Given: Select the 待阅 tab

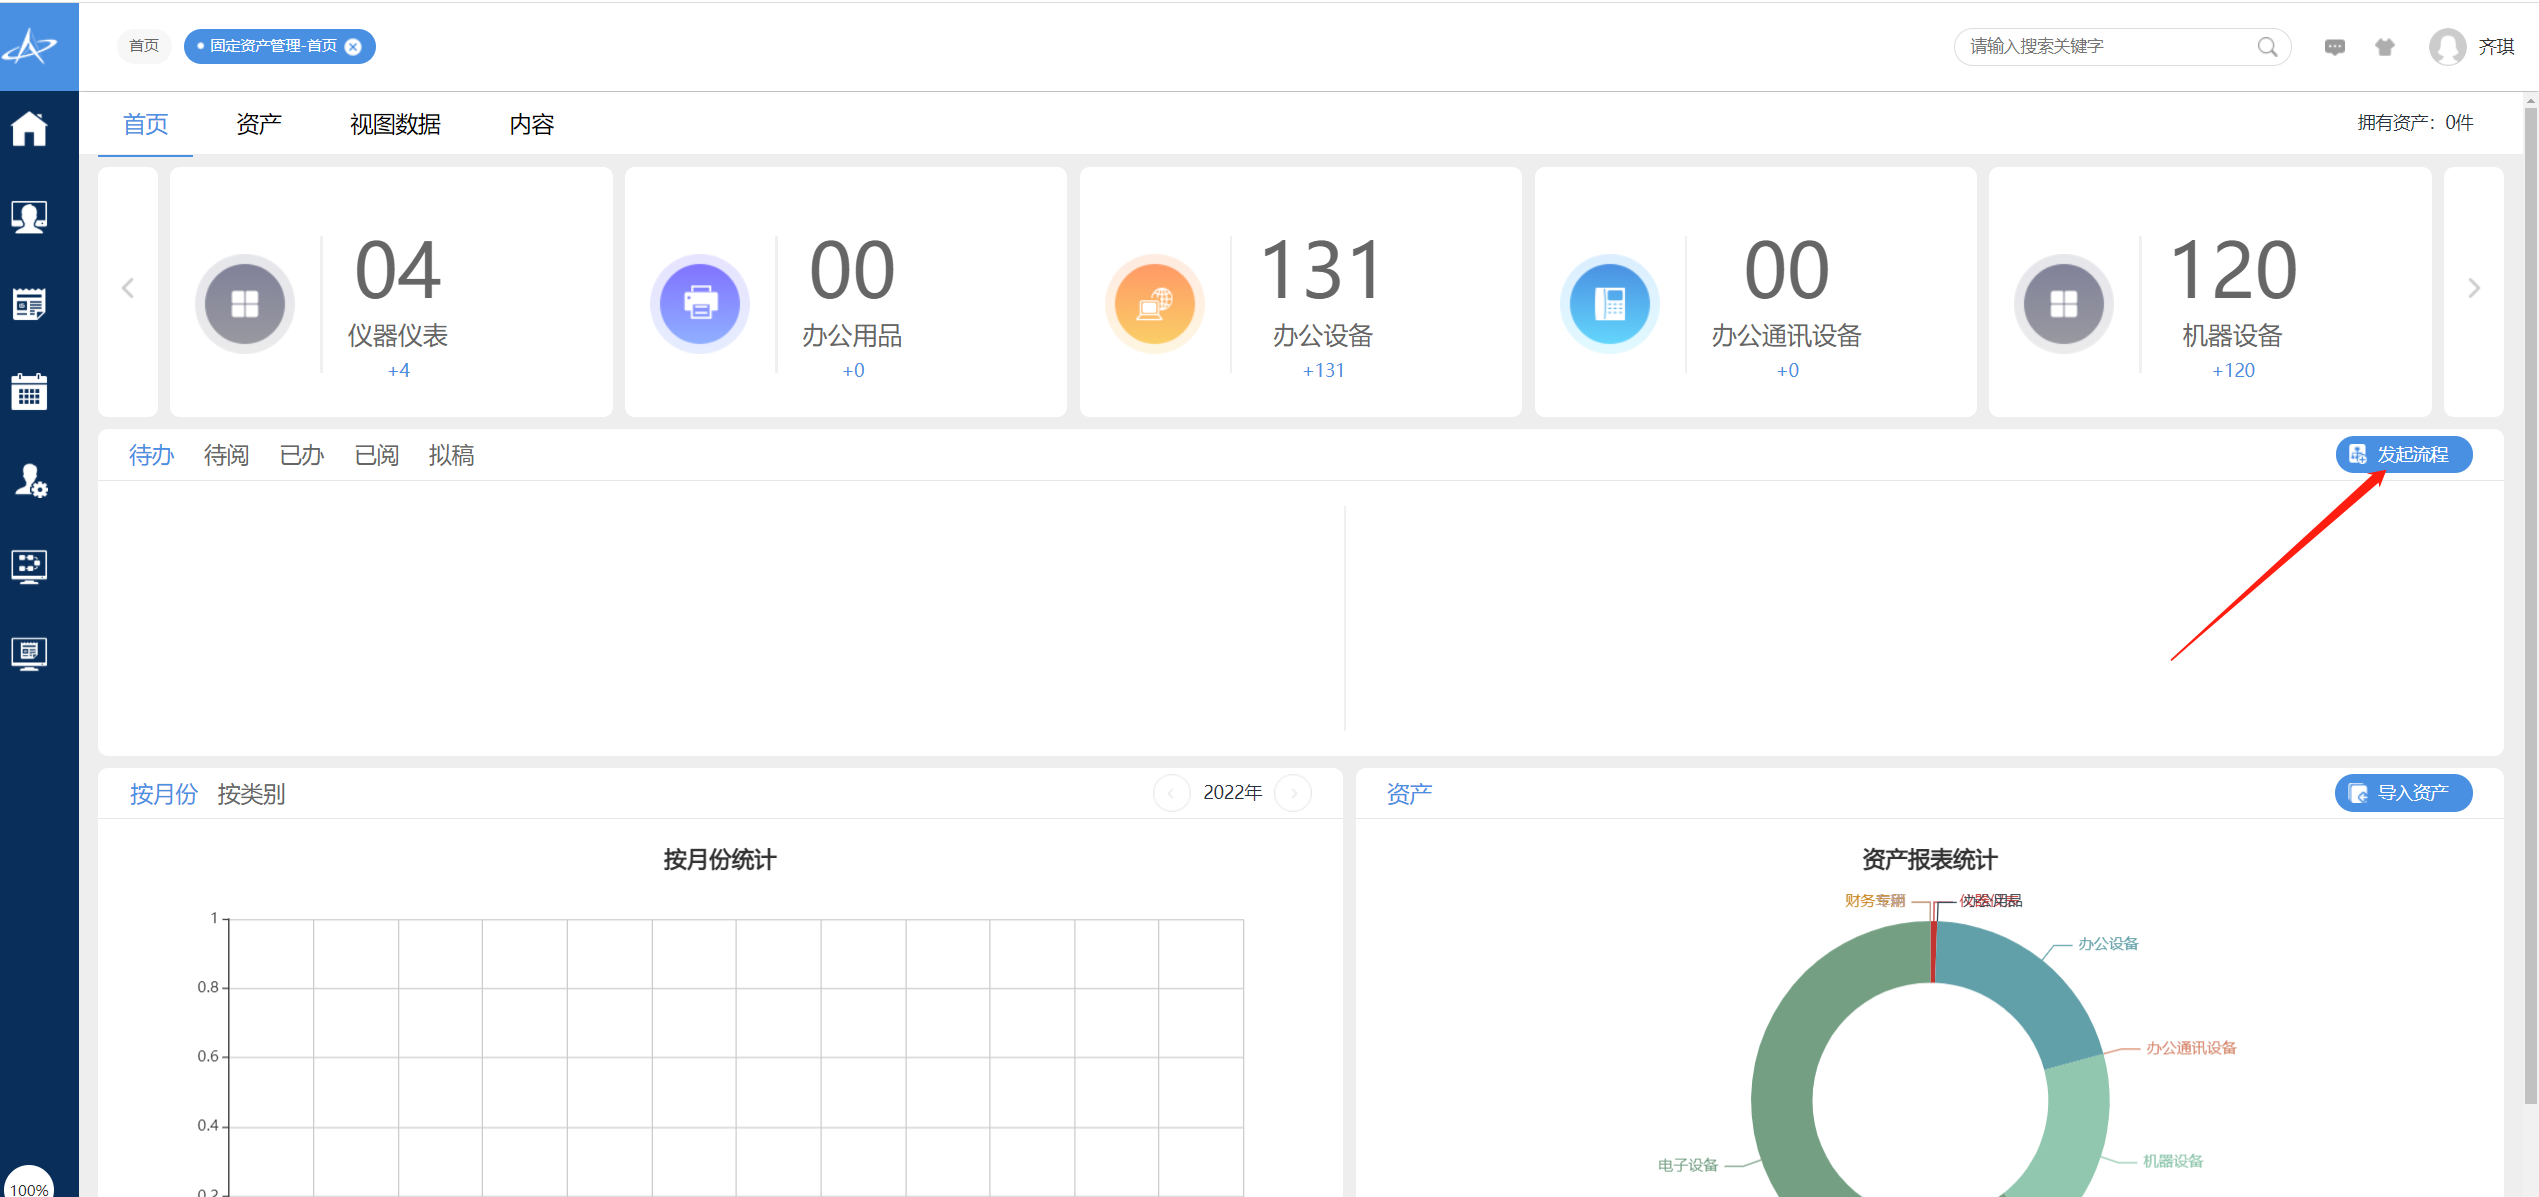Looking at the screenshot, I should [227, 456].
